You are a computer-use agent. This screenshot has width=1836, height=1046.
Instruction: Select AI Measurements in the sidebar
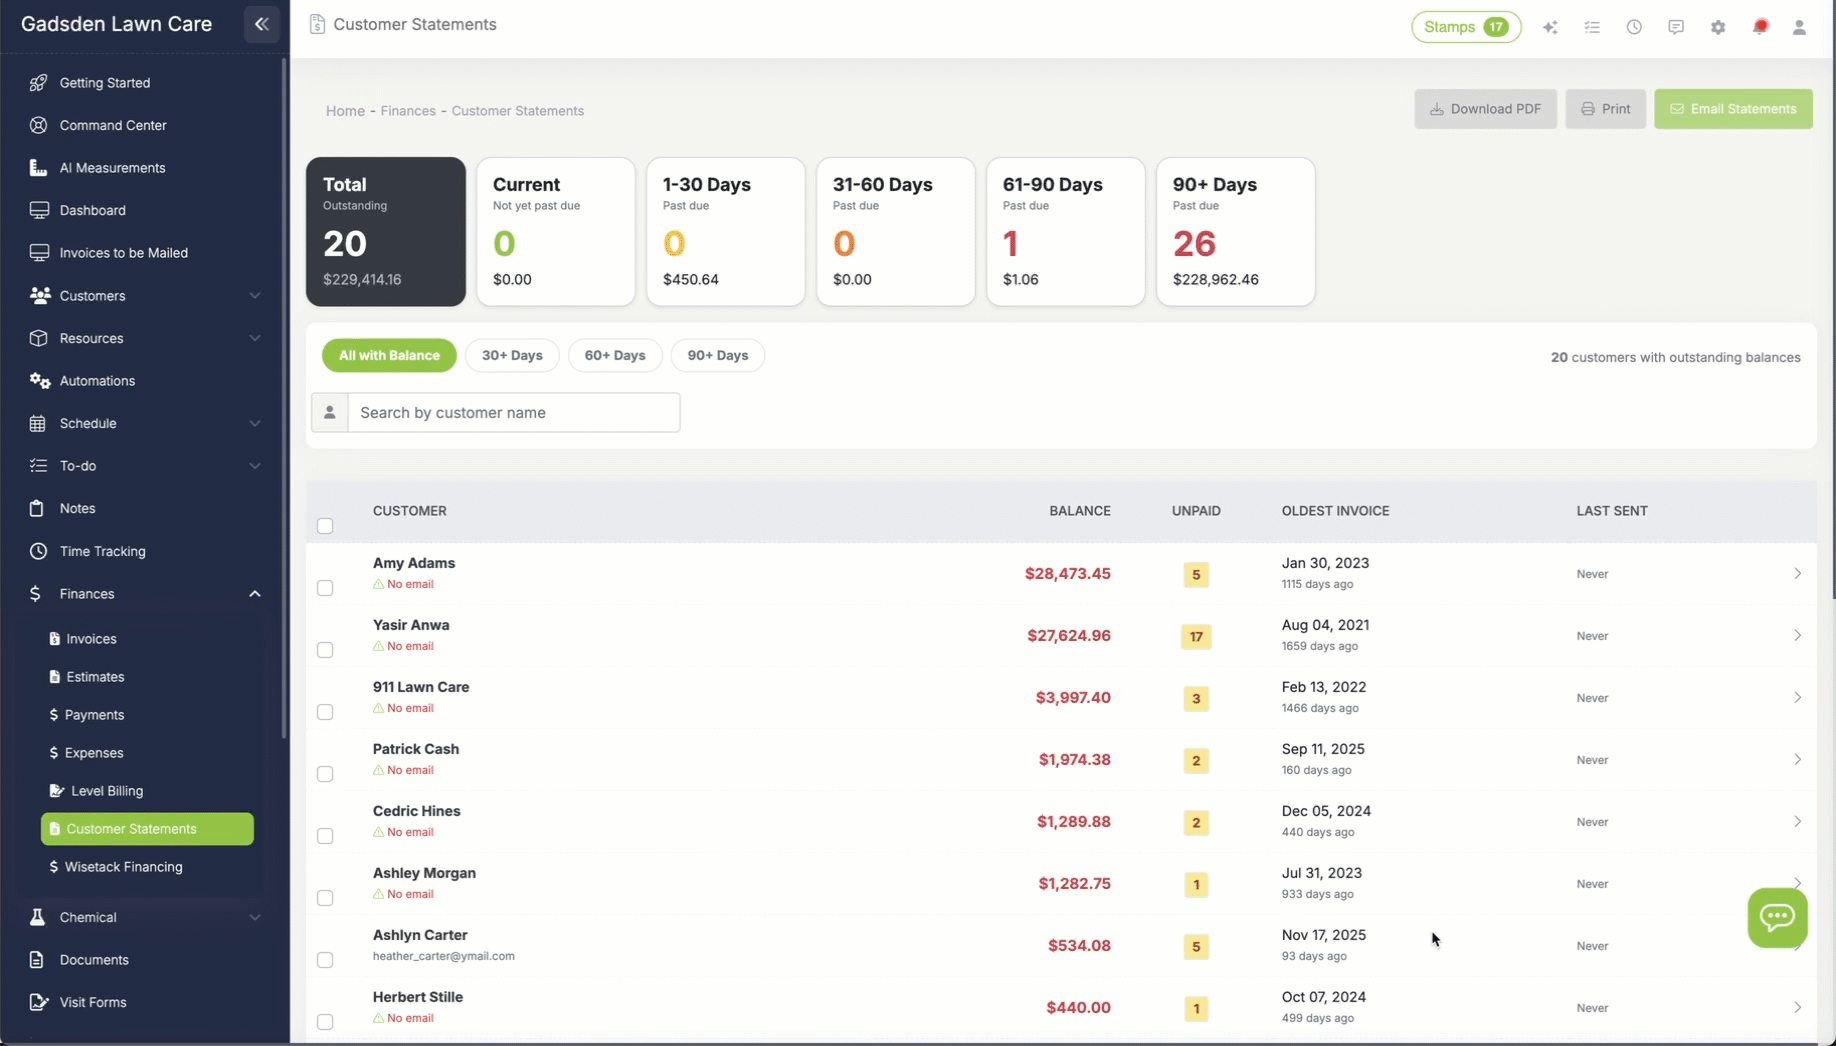110,167
